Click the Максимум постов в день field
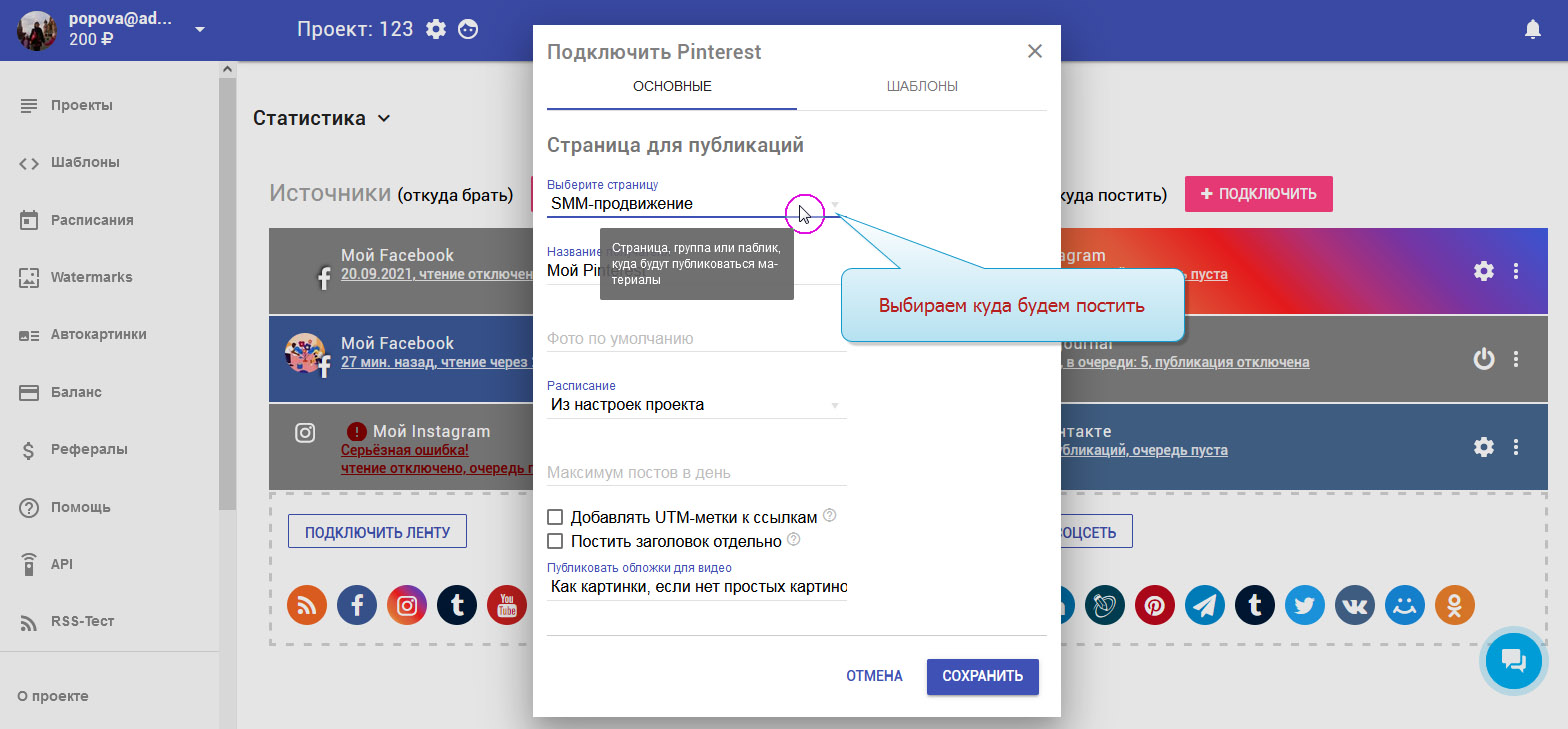Image resolution: width=1568 pixels, height=729 pixels. 696,473
